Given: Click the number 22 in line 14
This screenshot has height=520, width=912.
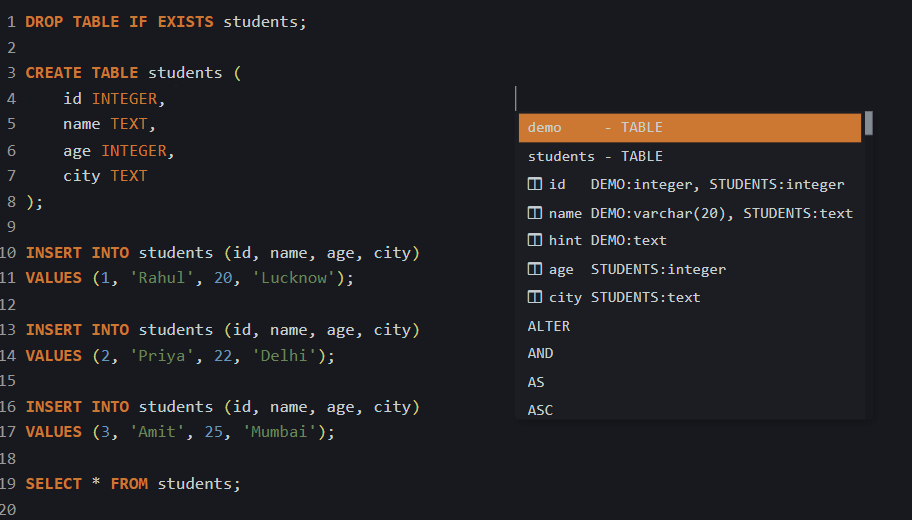Looking at the screenshot, I should [x=223, y=355].
